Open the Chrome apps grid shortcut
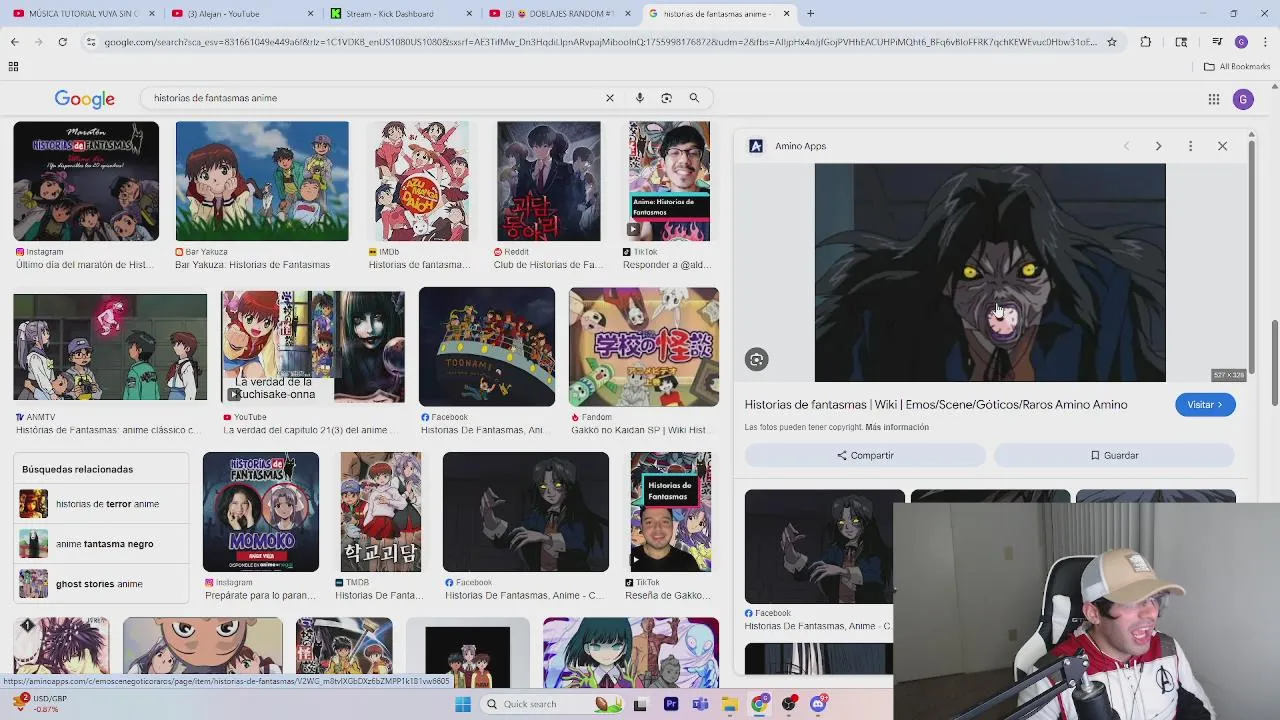Image resolution: width=1280 pixels, height=720 pixels. [x=13, y=66]
